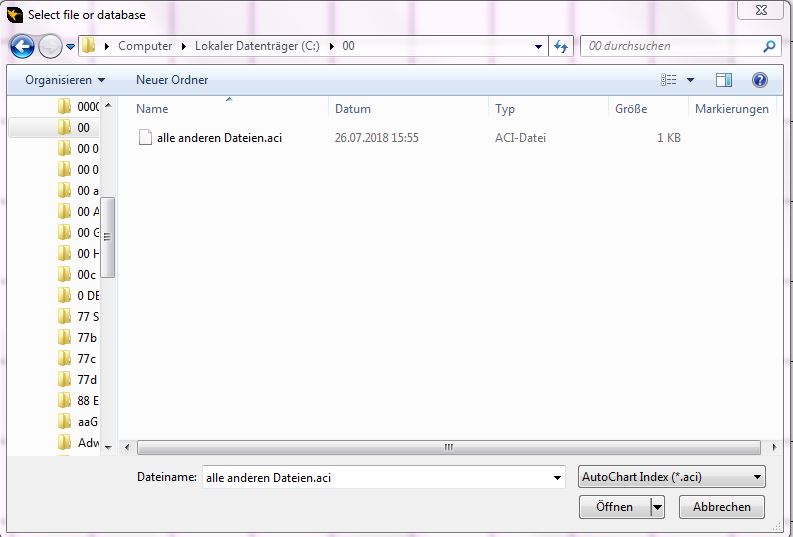Screen dimensions: 793x537
Task: Click the search magnifier icon
Action: point(769,46)
